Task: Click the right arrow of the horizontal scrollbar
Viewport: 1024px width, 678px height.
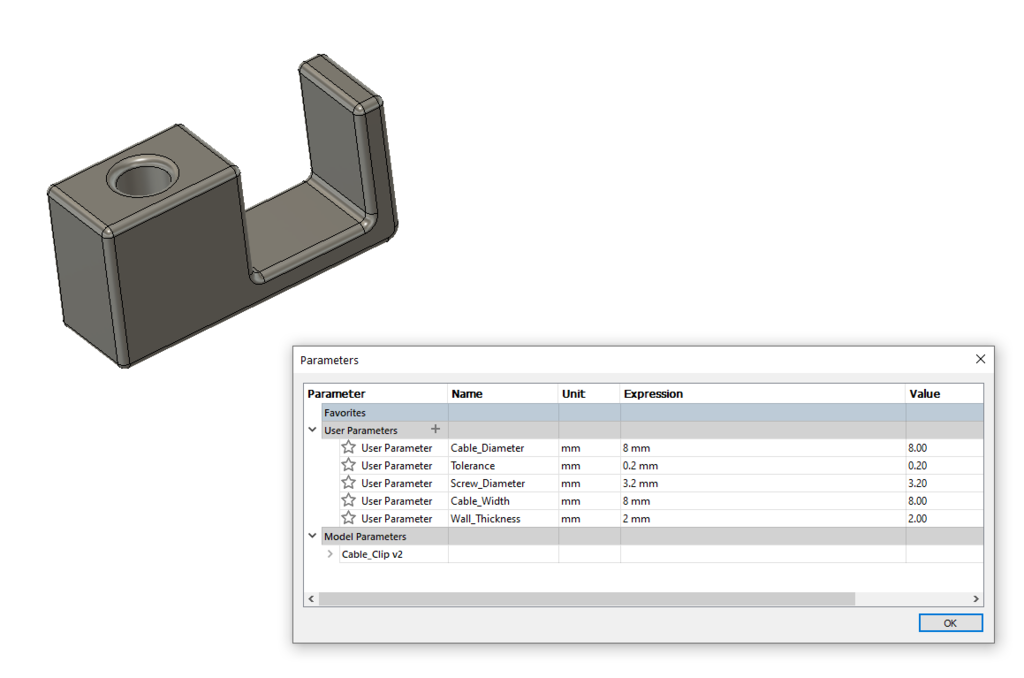Action: 975,598
